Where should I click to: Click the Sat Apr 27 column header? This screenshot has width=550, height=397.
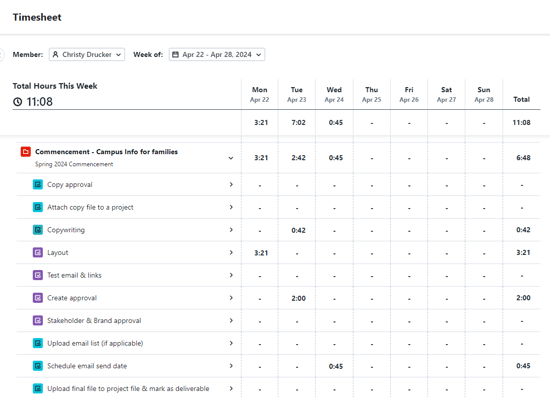point(447,95)
